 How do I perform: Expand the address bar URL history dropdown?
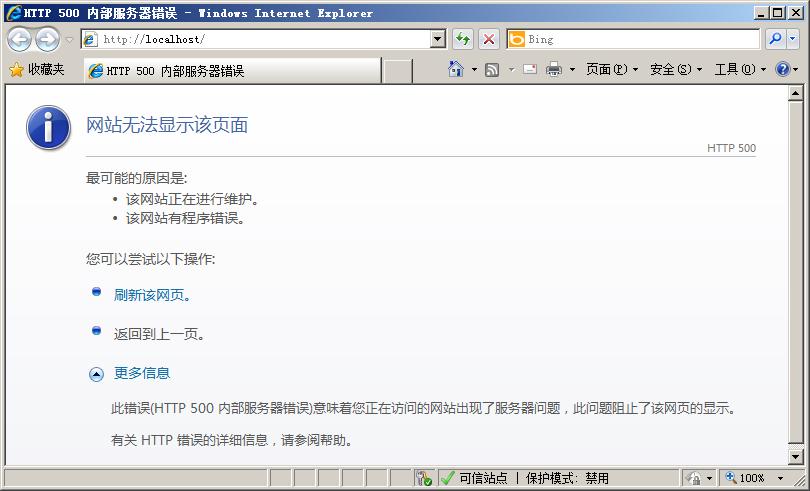(x=438, y=39)
